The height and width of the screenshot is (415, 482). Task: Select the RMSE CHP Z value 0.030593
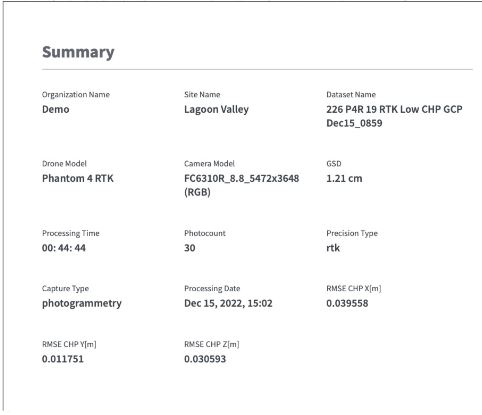coord(205,359)
